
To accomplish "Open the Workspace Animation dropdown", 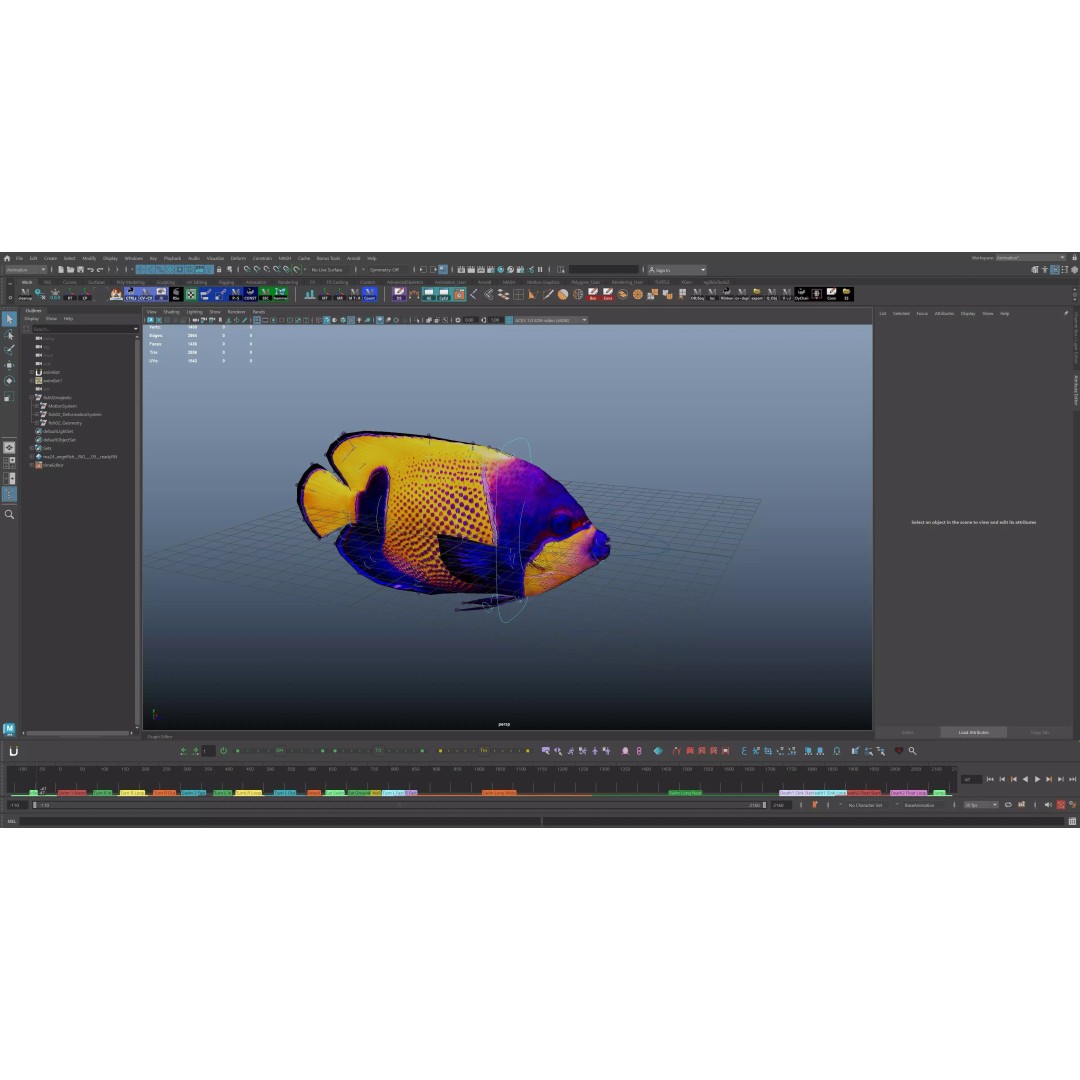I will pyautogui.click(x=1030, y=258).
